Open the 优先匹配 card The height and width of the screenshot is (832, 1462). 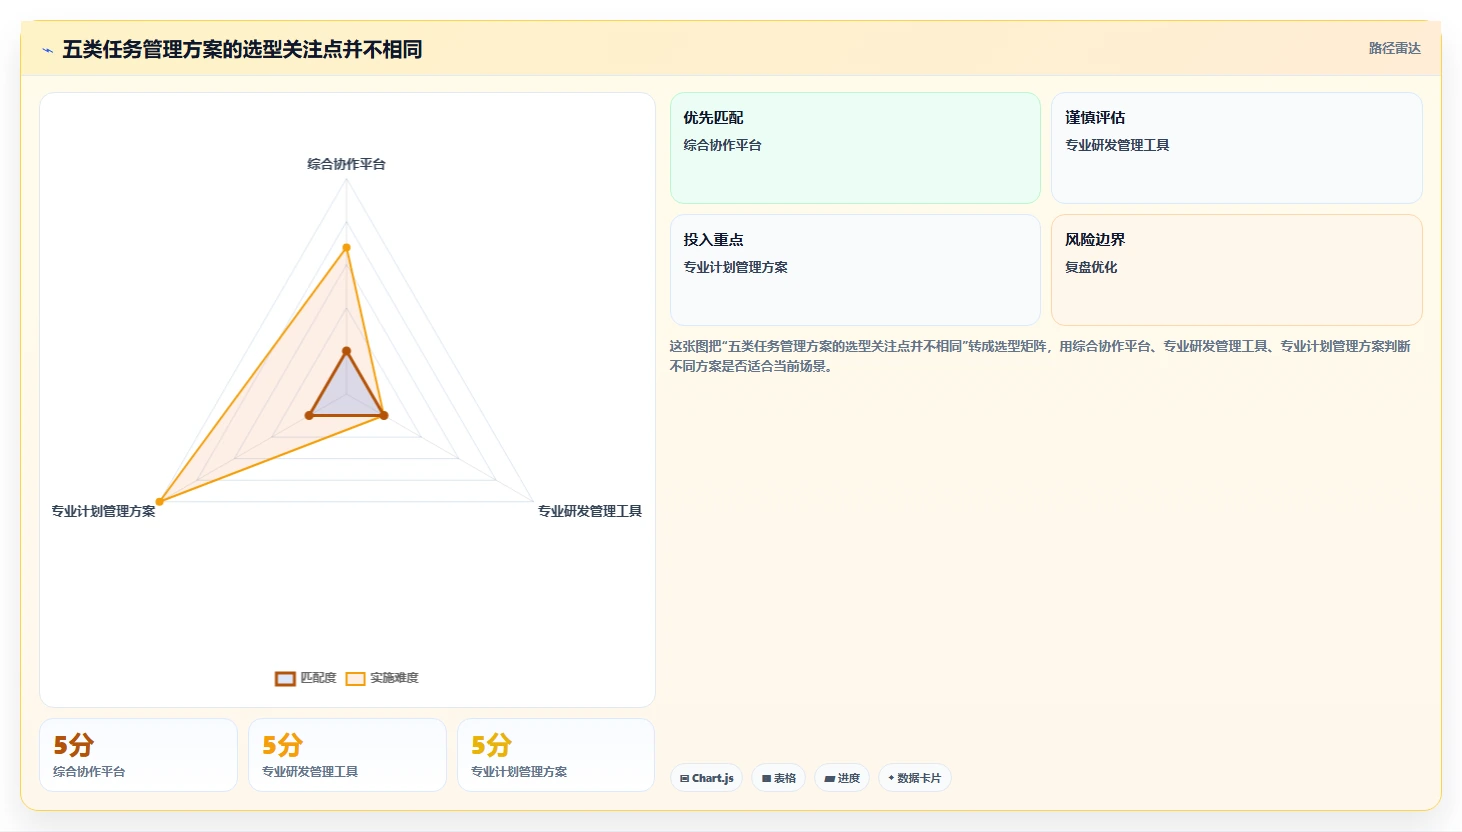point(855,148)
